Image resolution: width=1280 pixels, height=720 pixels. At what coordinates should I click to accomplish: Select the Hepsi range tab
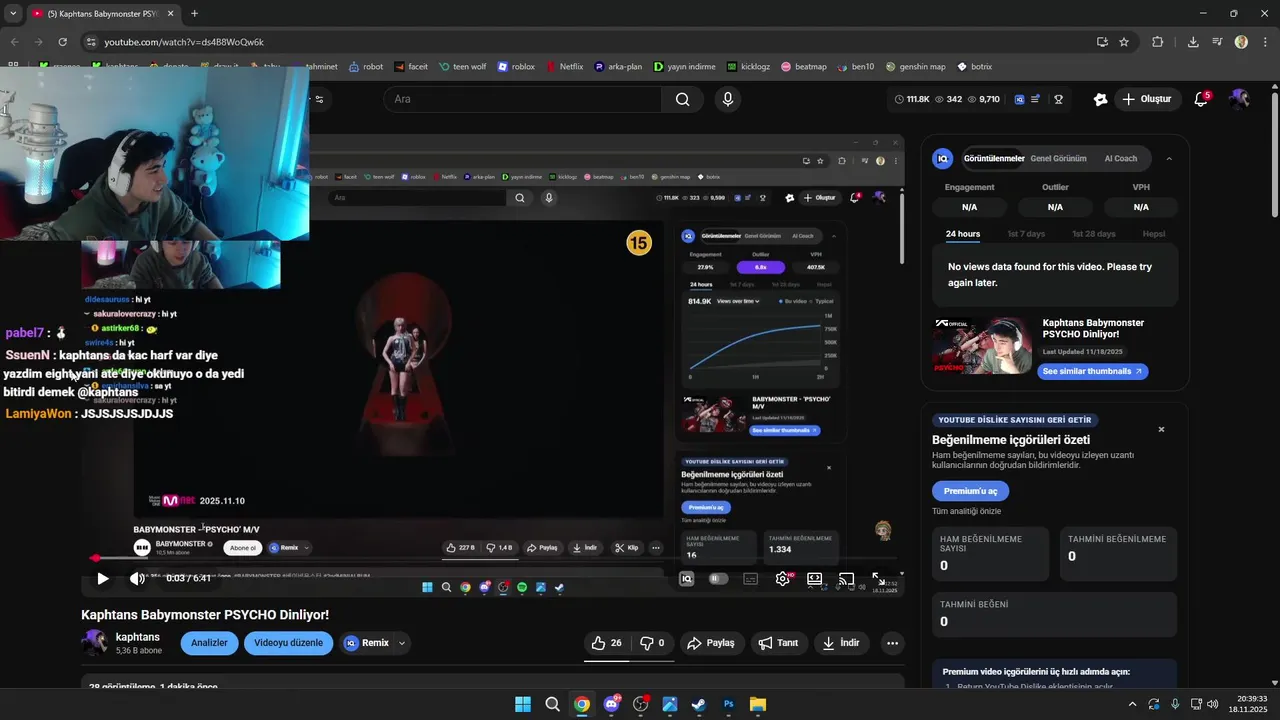click(x=1154, y=234)
